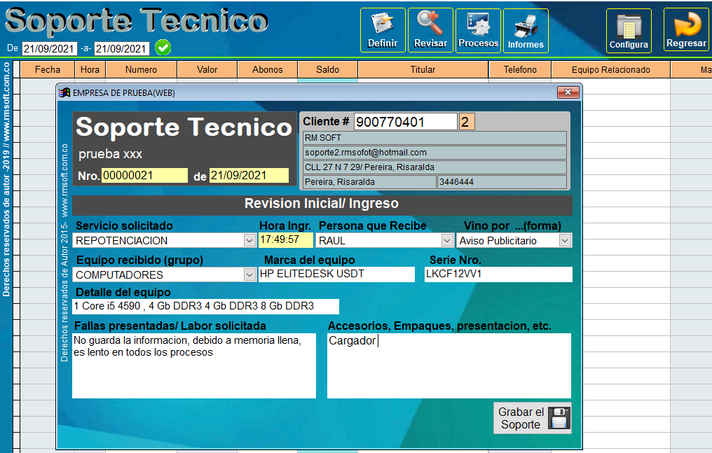The width and height of the screenshot is (712, 453).
Task: Click the green checkmark beside the dates
Action: [x=163, y=48]
